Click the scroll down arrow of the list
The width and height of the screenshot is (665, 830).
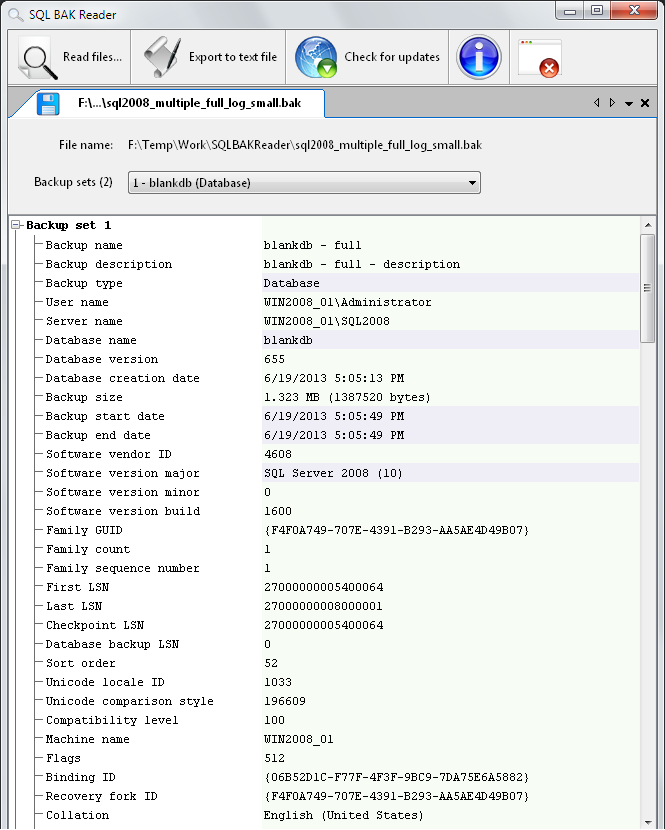(x=648, y=822)
